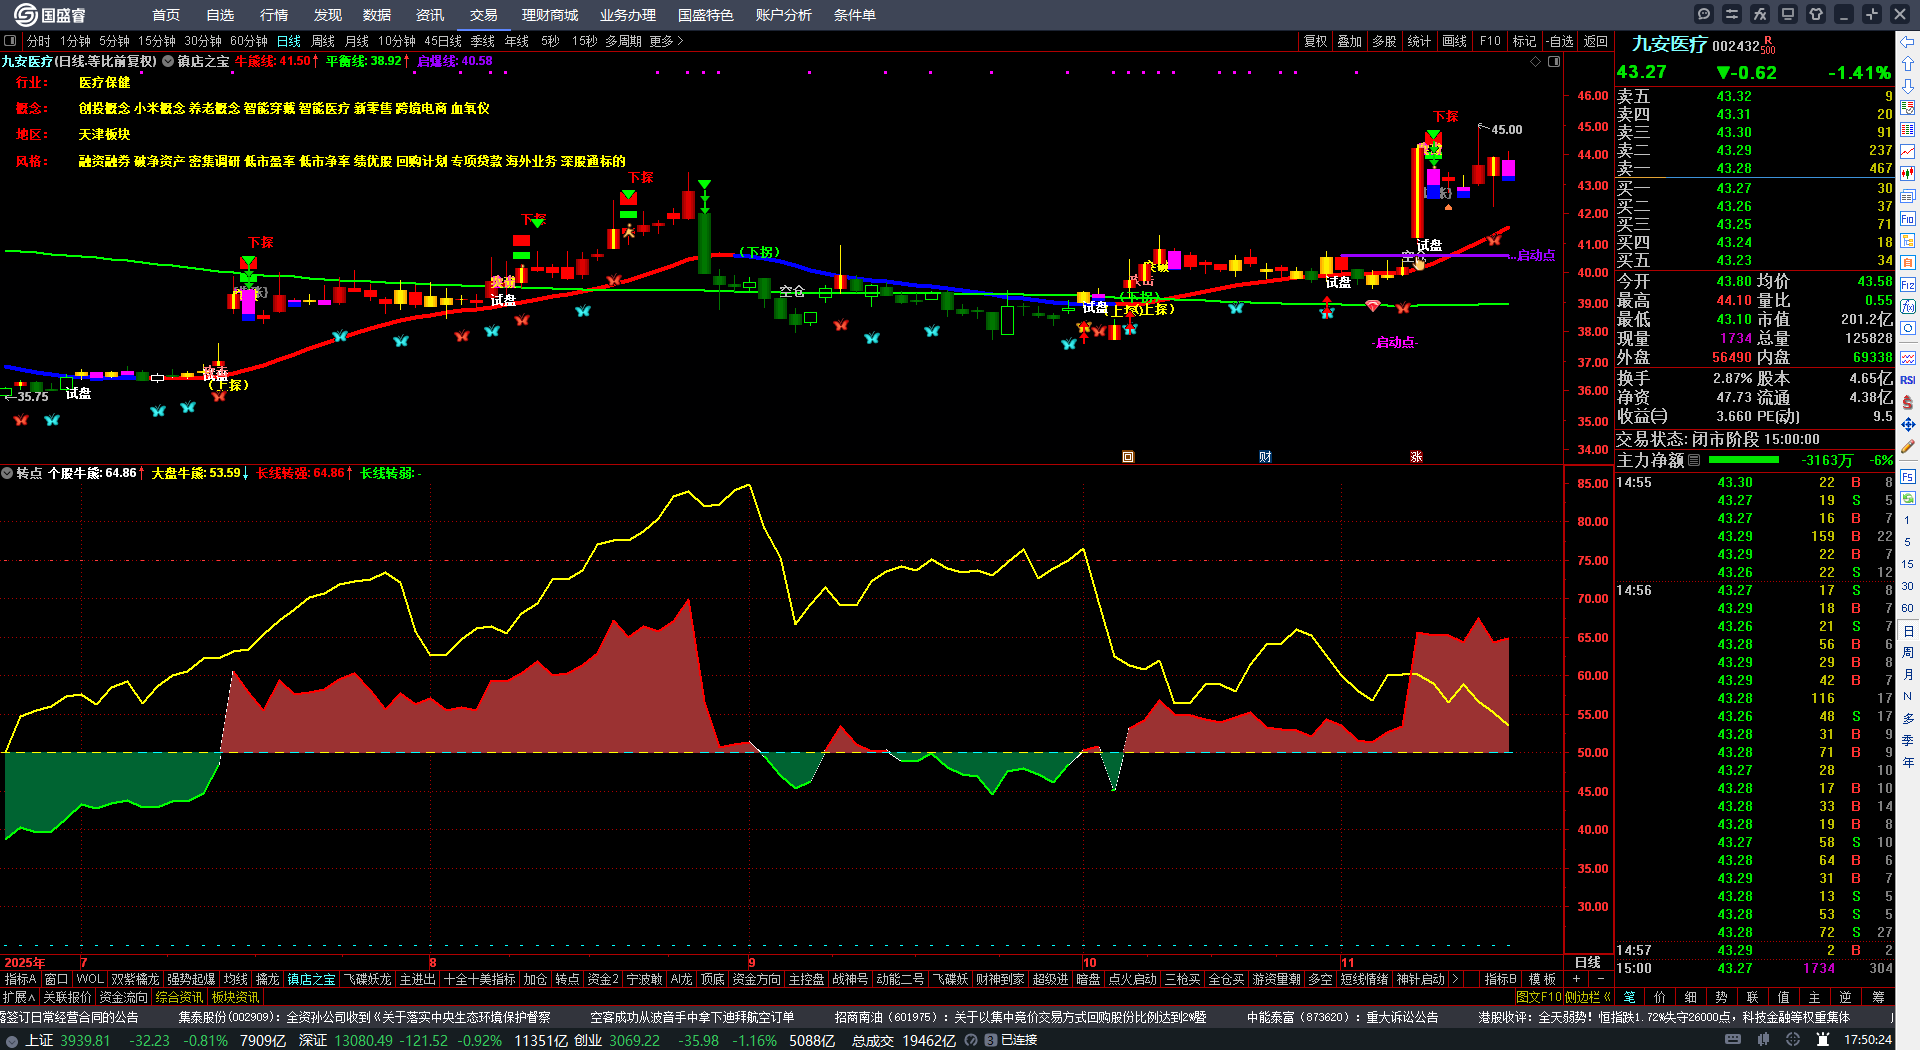Screen dimensions: 1920x1050
Task: Expand the 扩展 panel arrow
Action: coord(19,997)
